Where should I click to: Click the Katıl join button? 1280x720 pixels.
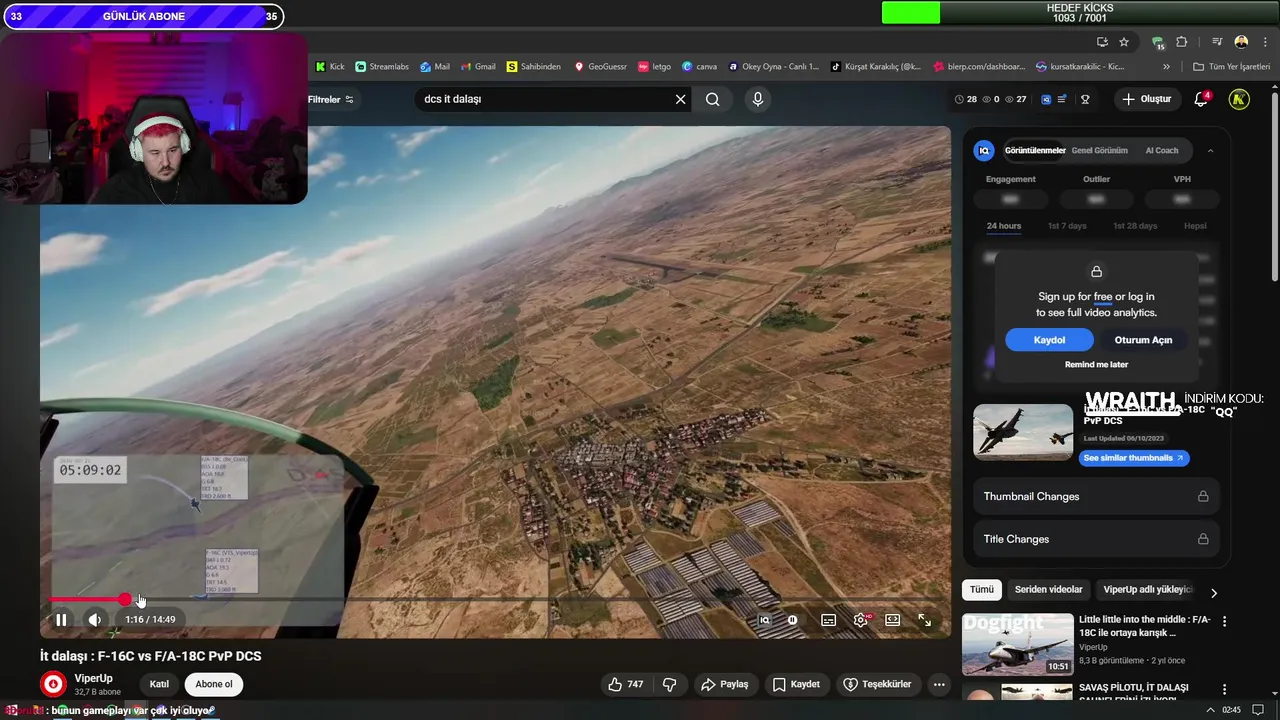click(x=159, y=684)
